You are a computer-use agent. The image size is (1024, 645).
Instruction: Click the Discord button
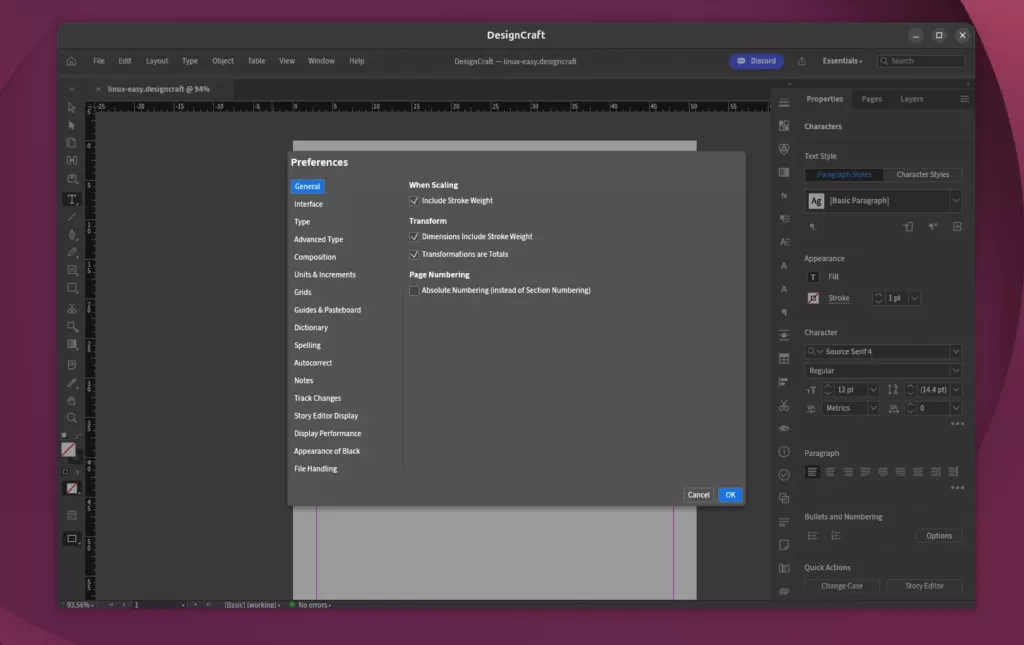point(756,61)
